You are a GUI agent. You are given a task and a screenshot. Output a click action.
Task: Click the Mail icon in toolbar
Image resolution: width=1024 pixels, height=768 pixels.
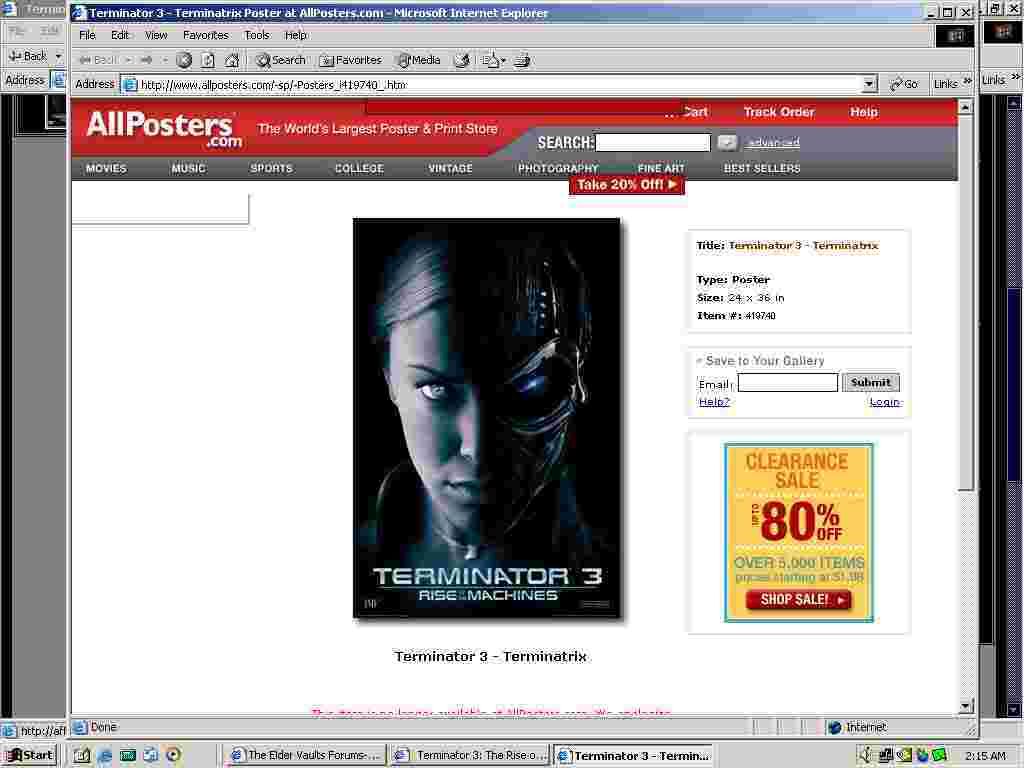[x=490, y=60]
